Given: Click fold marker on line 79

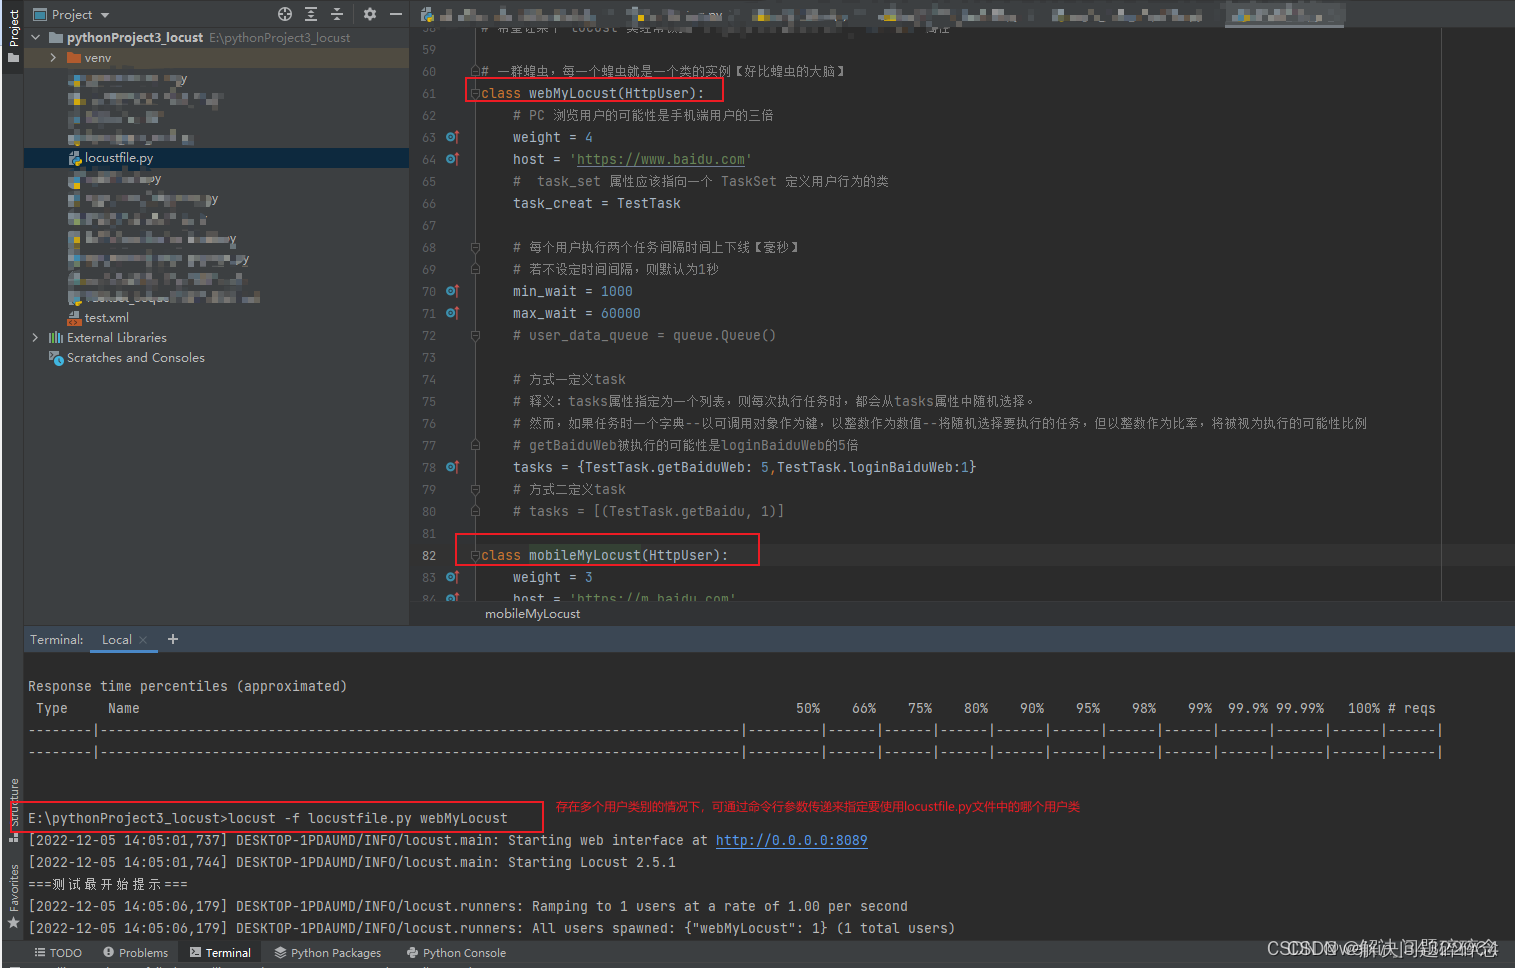Looking at the screenshot, I should point(475,489).
